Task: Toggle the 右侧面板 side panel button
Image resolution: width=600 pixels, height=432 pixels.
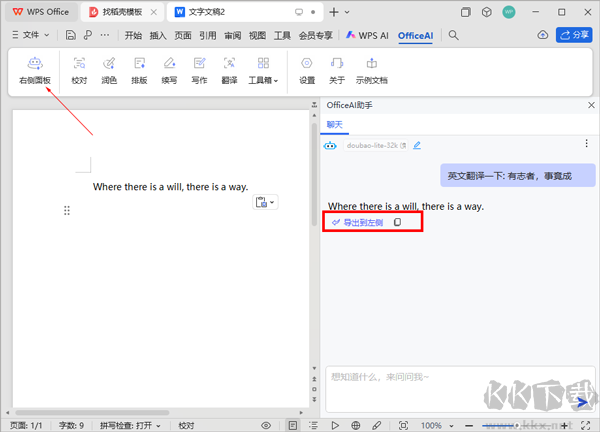Action: coord(35,70)
